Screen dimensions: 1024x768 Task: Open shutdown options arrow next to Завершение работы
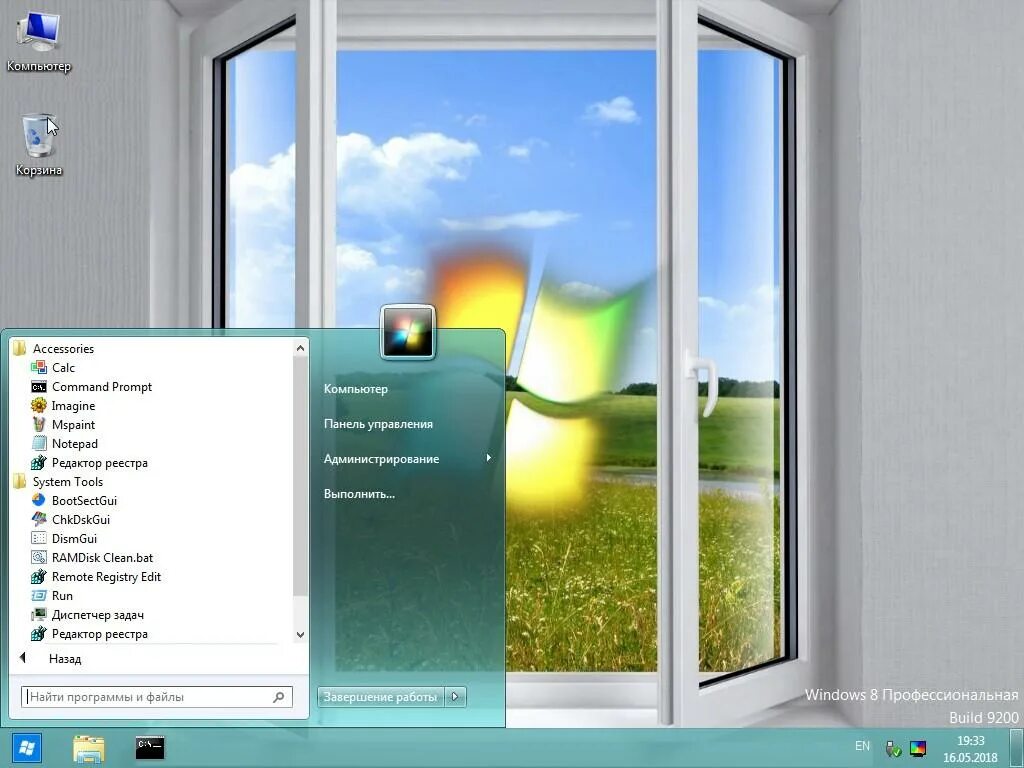click(x=455, y=697)
